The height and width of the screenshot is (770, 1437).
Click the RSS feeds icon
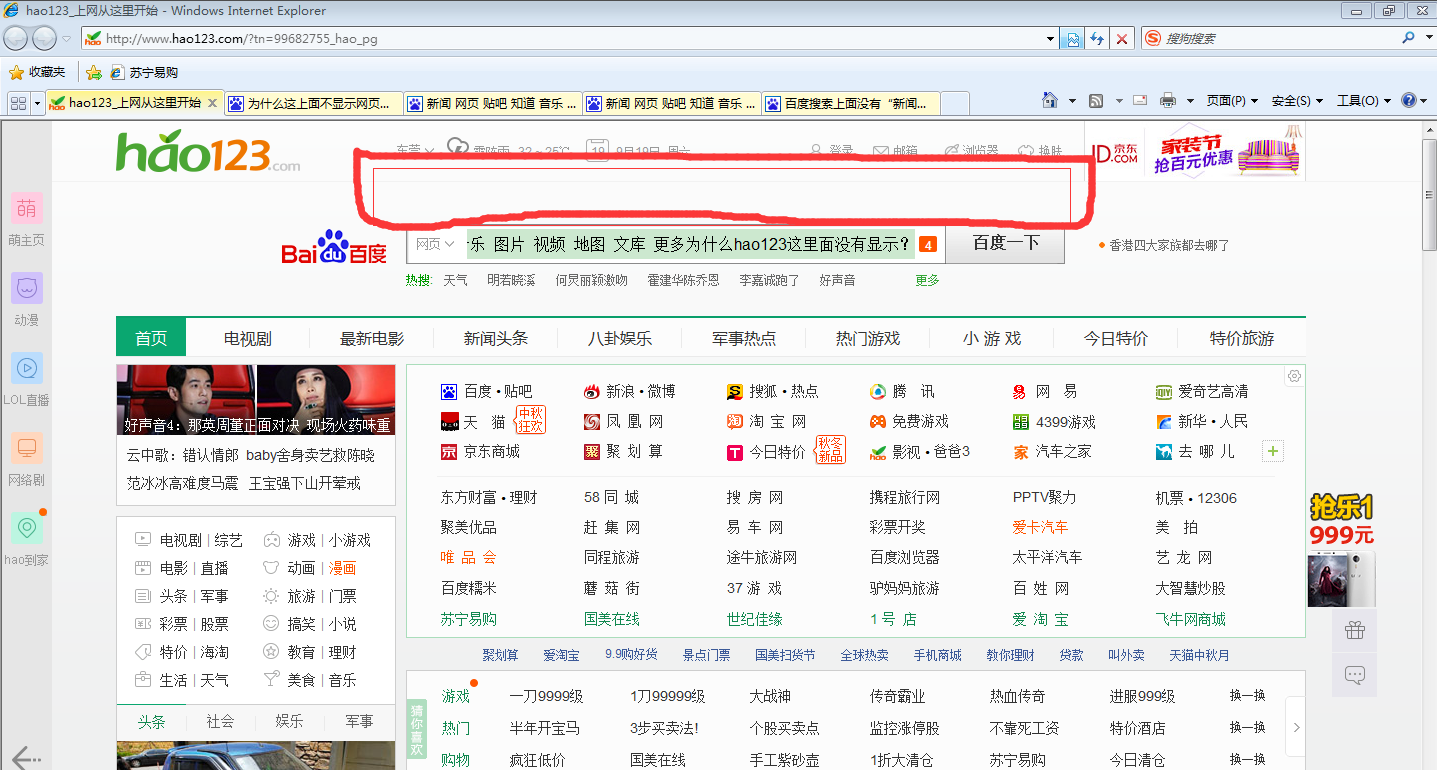click(1096, 100)
